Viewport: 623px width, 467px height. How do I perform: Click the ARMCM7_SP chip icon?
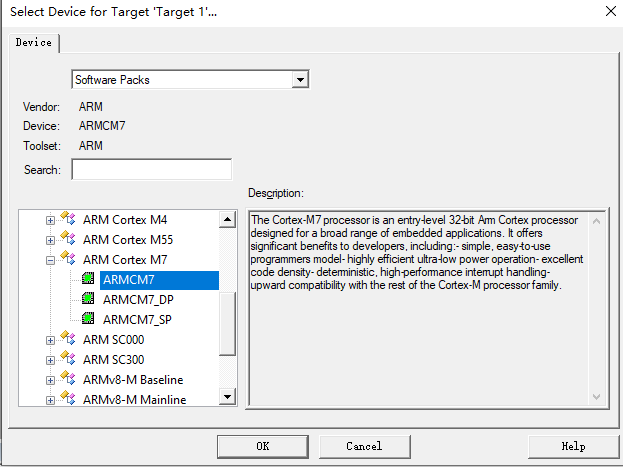(x=88, y=318)
